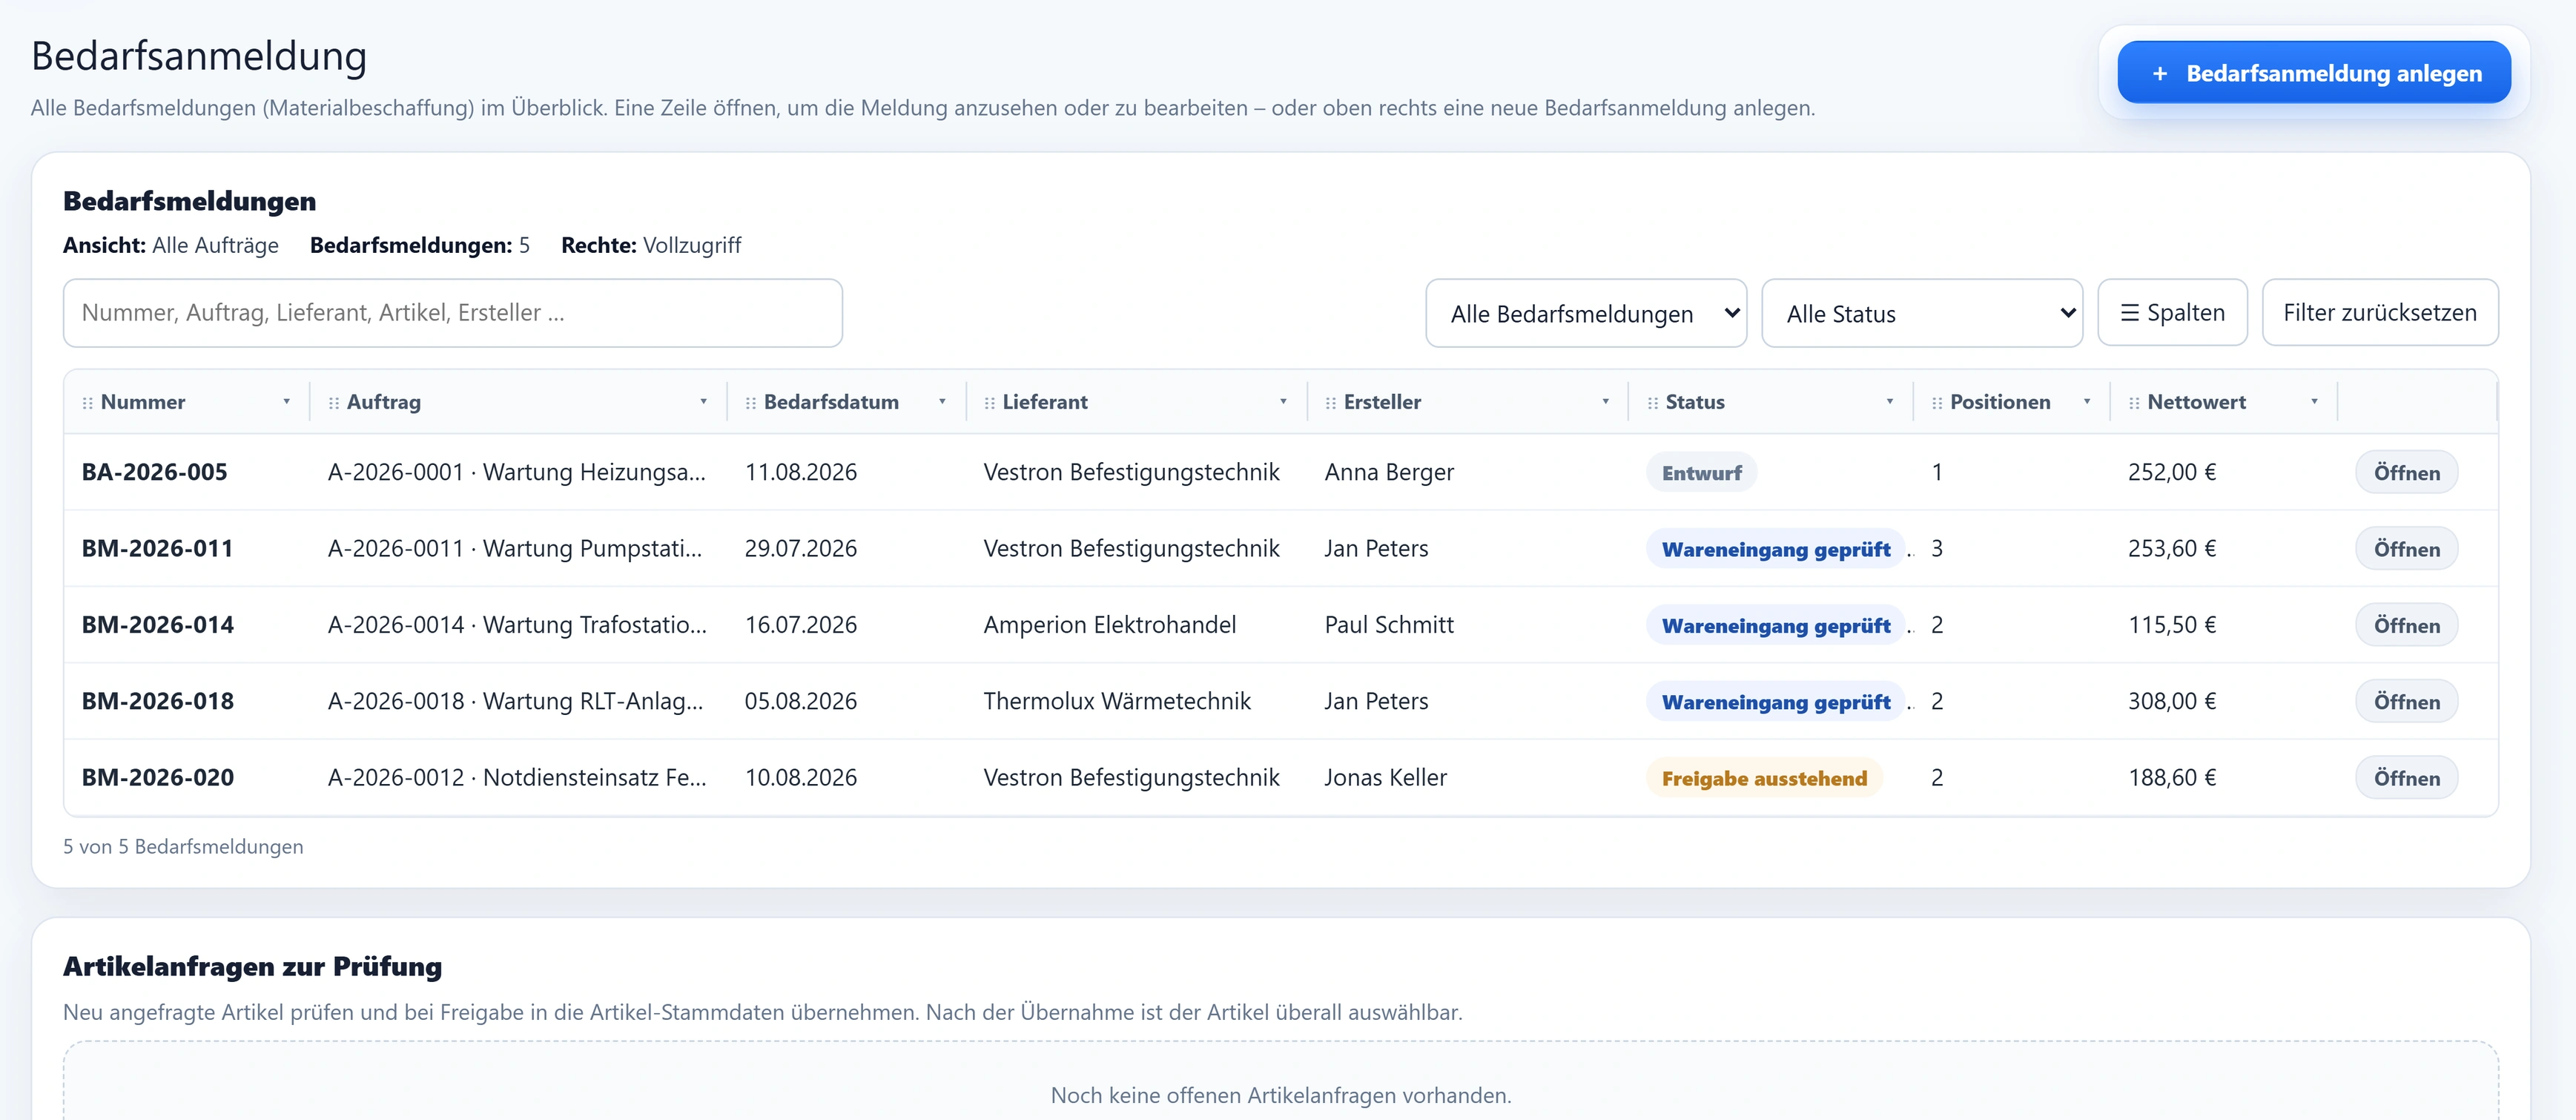Click the A-2026-0012 Notdiensteinsatz cell
This screenshot has height=1120, width=2576.
point(517,777)
